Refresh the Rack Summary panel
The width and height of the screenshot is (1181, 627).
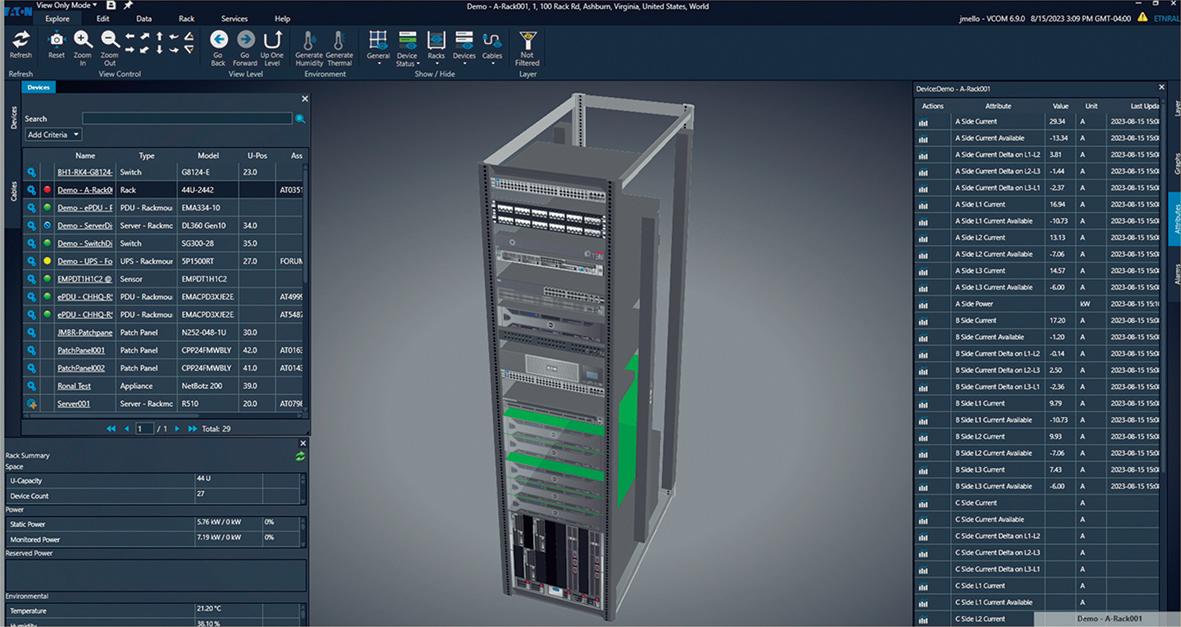(x=301, y=456)
